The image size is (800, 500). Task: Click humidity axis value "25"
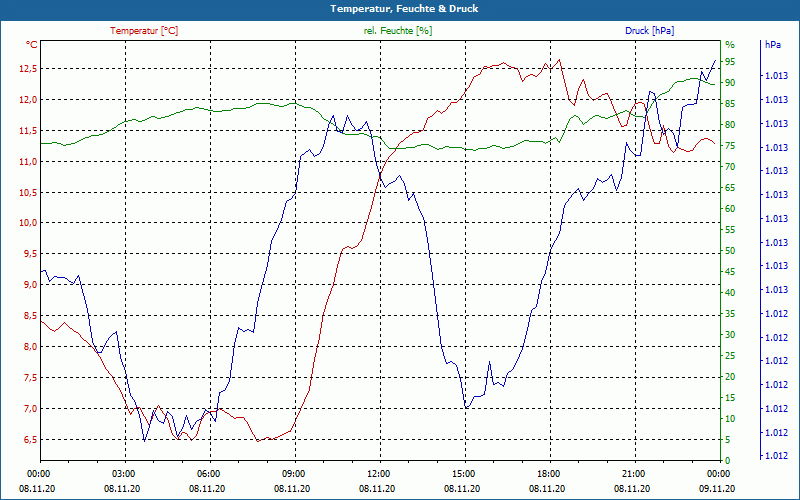click(x=730, y=356)
